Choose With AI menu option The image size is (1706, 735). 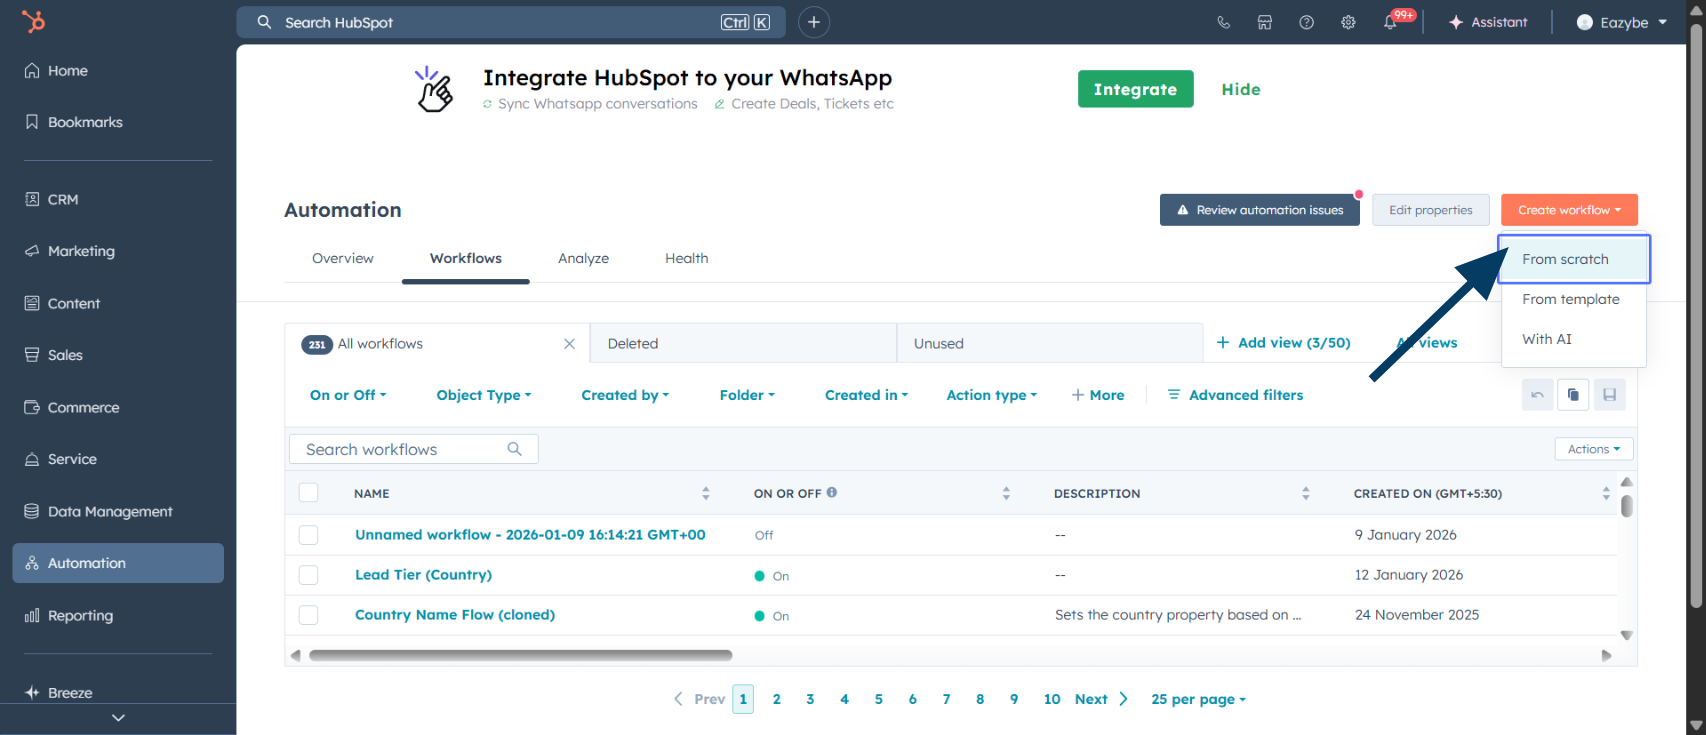click(x=1574, y=339)
